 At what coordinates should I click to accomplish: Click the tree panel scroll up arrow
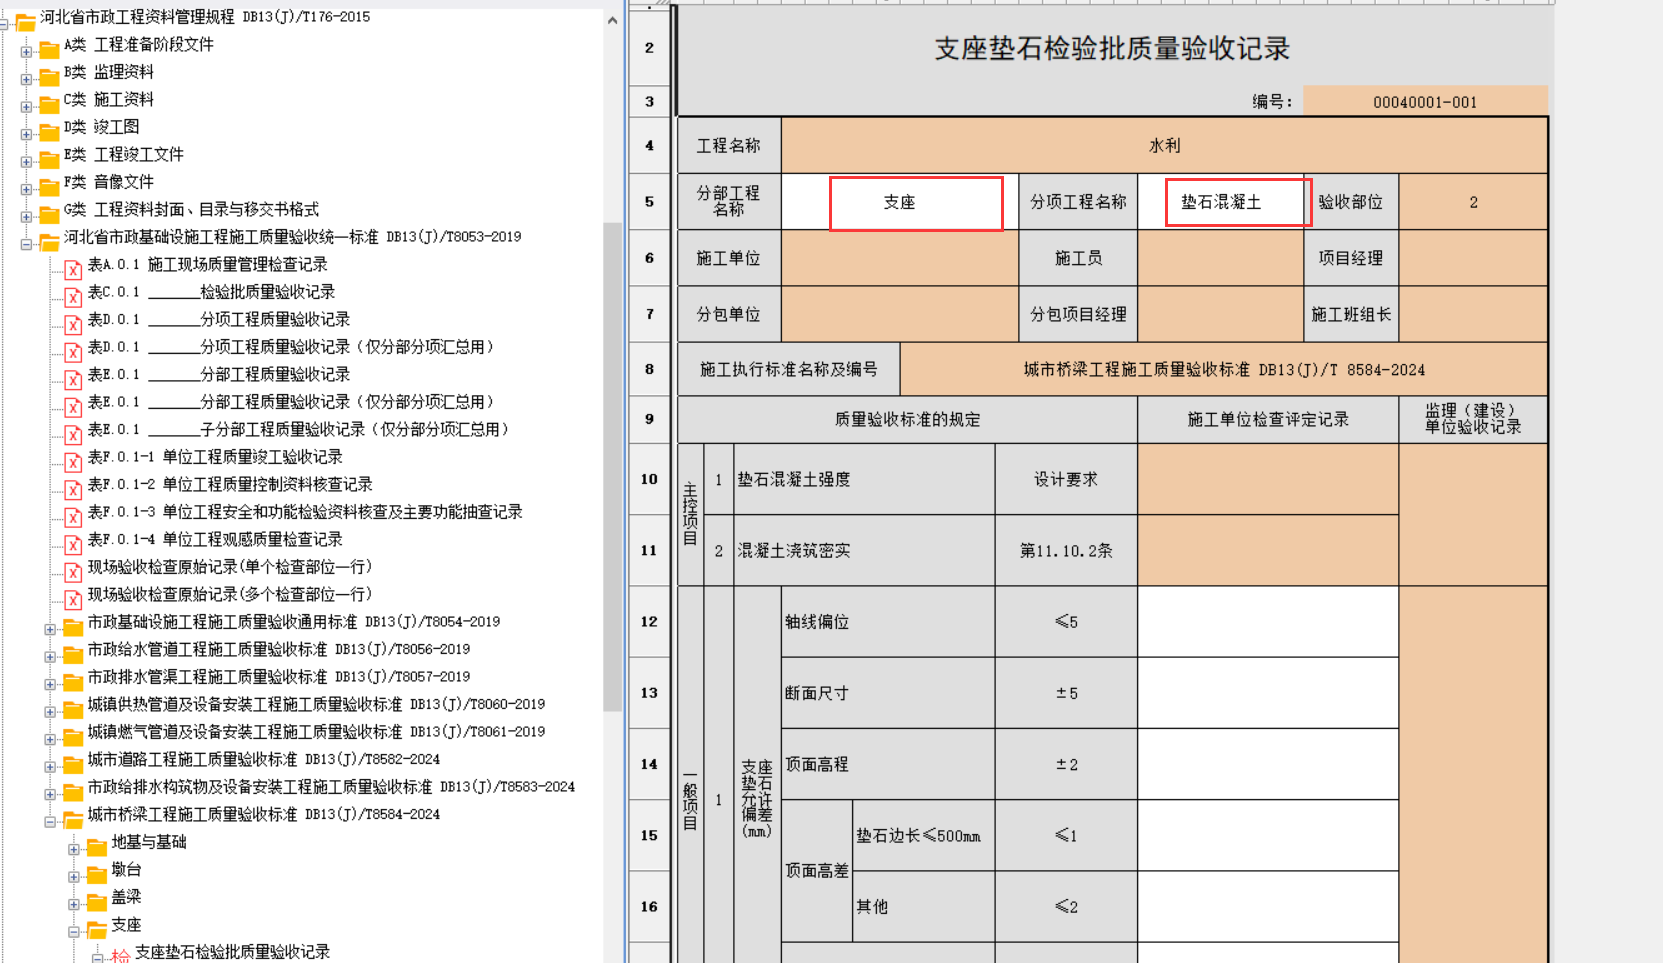[612, 20]
